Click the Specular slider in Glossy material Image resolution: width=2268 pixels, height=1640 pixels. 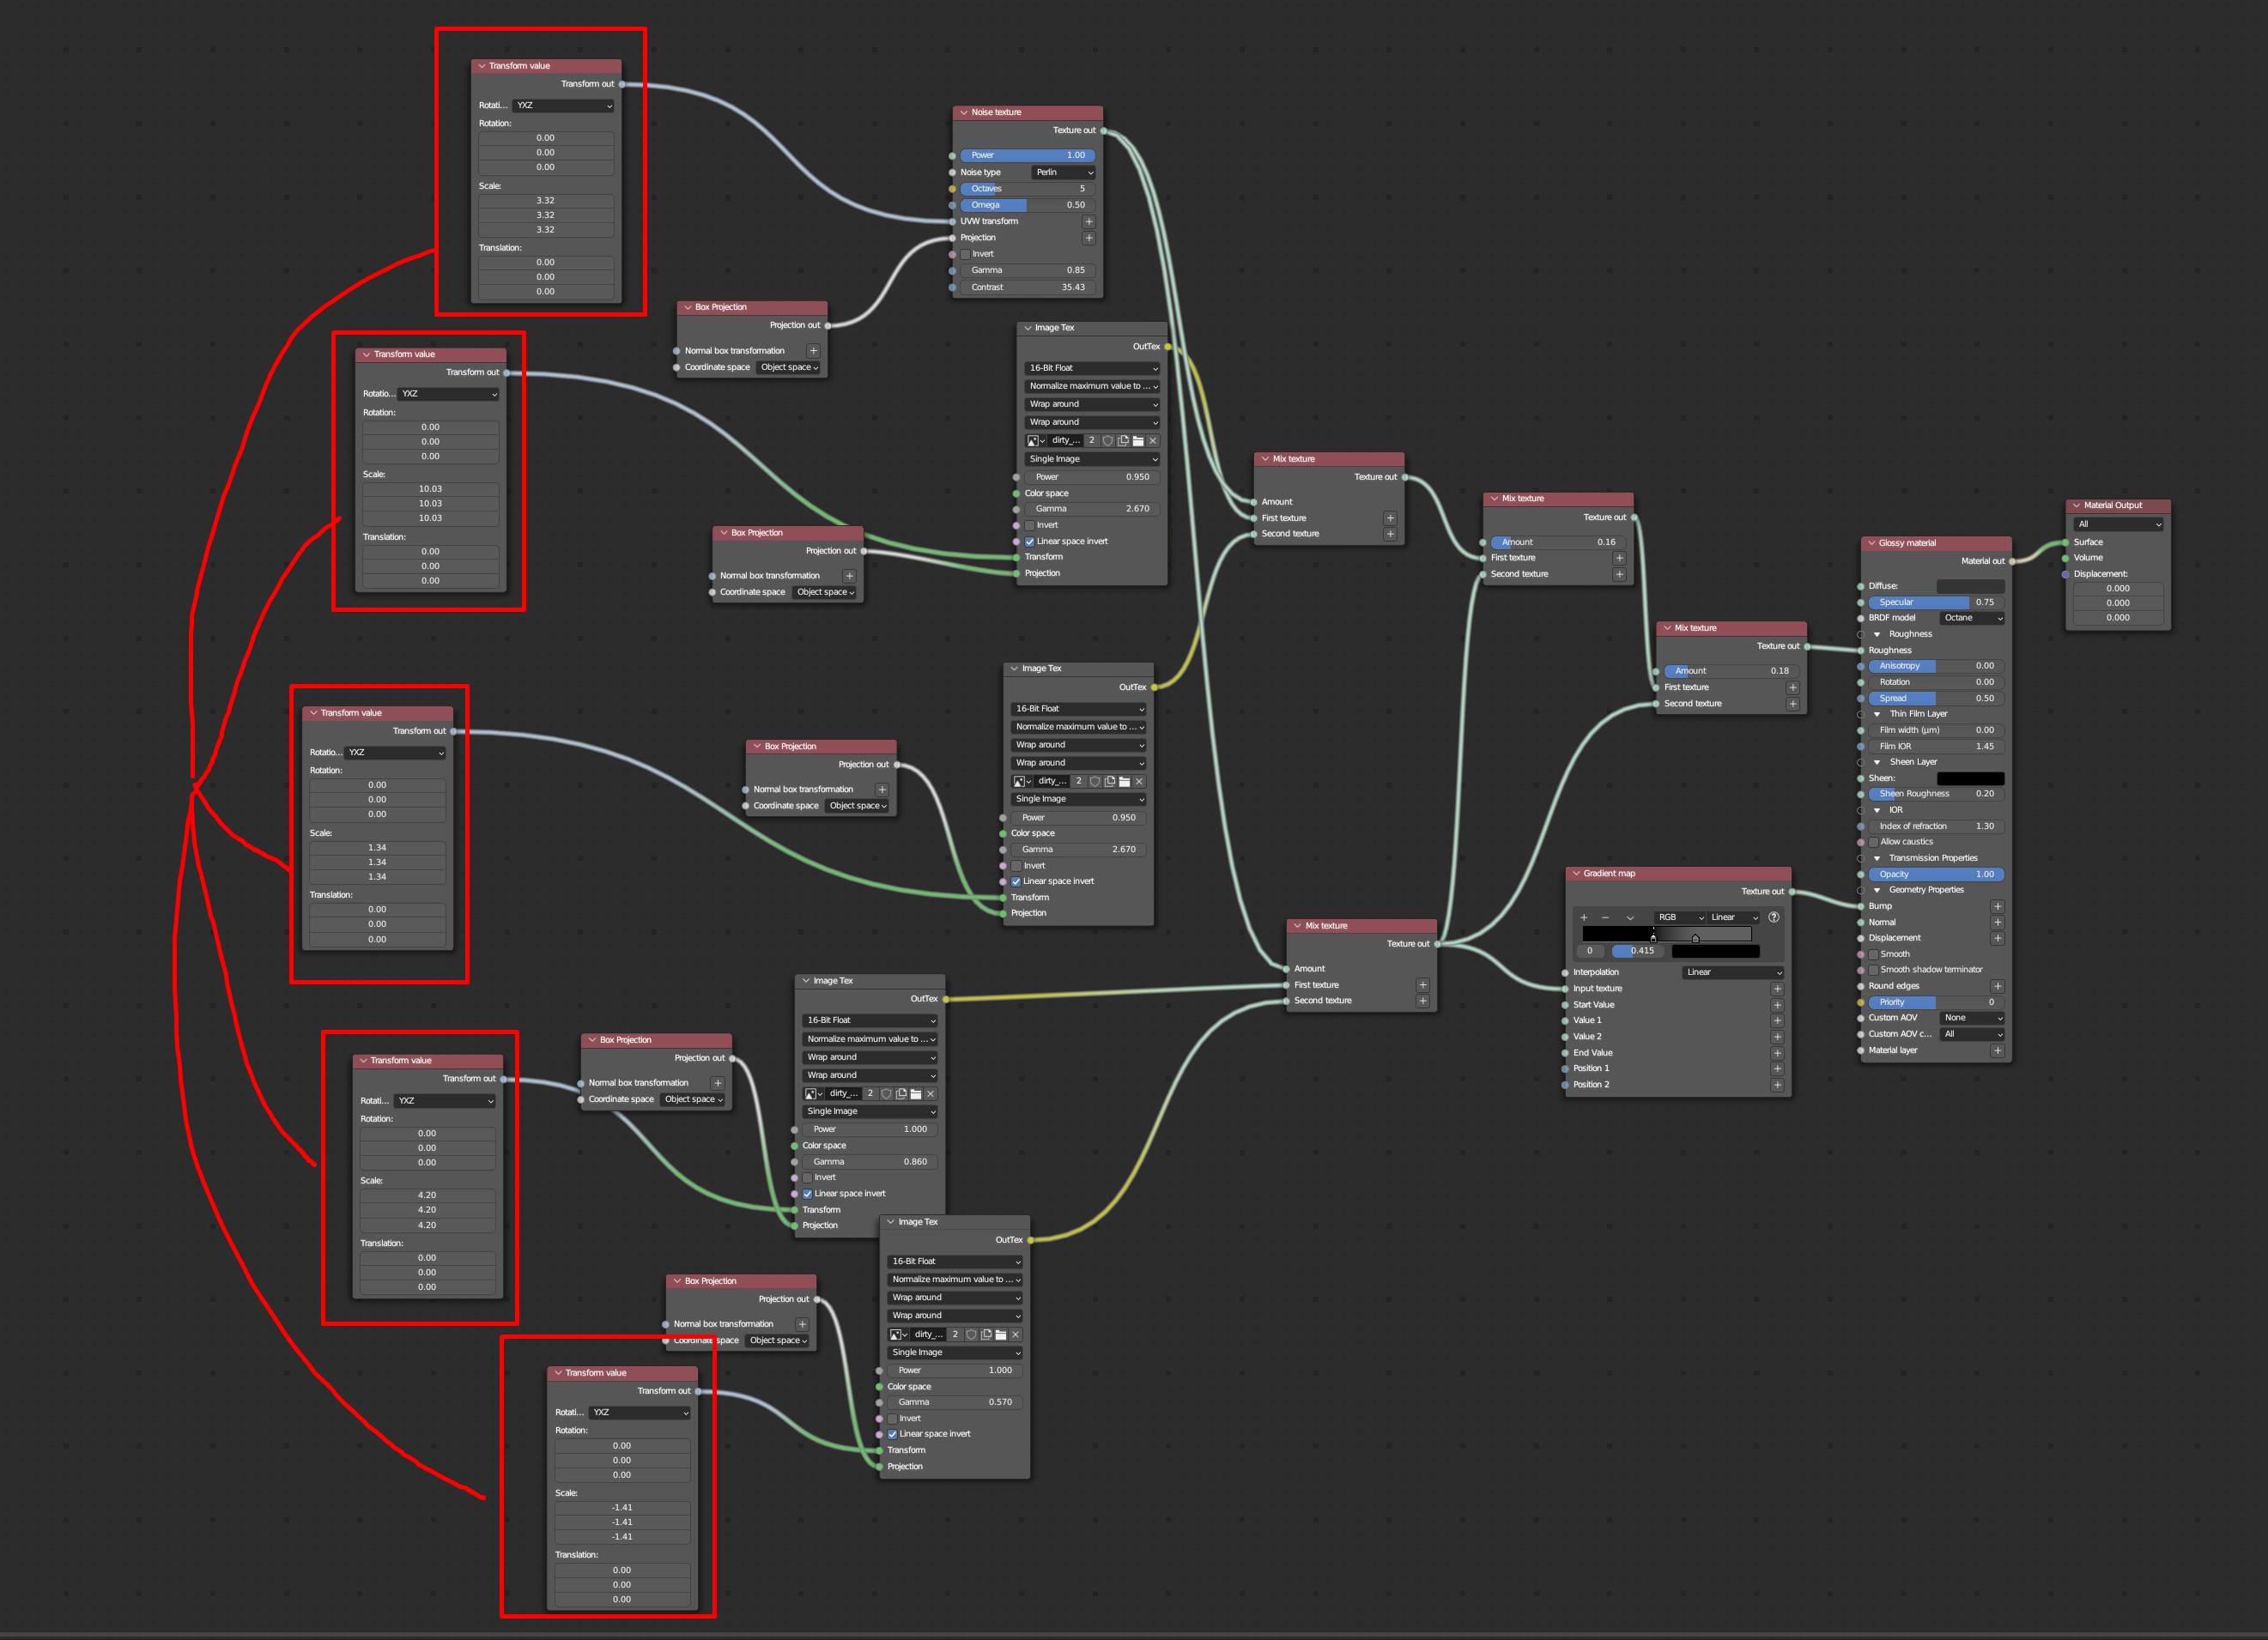(1936, 603)
